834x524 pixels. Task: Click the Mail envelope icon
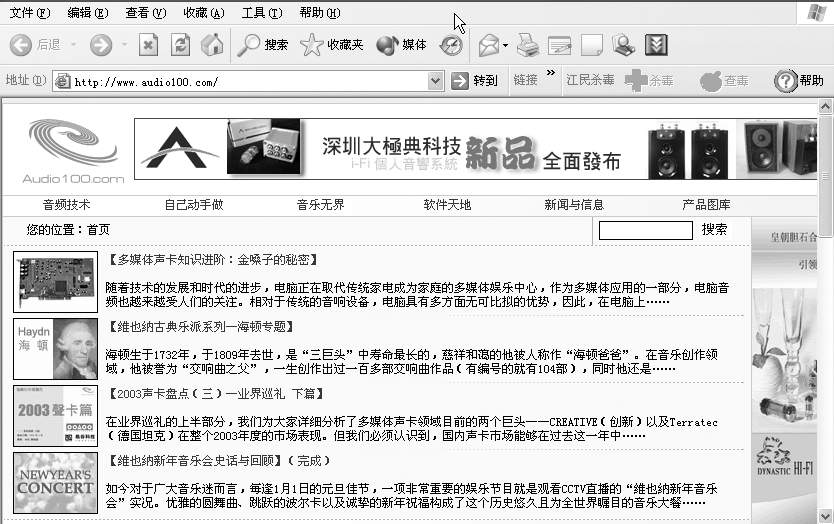tap(488, 45)
